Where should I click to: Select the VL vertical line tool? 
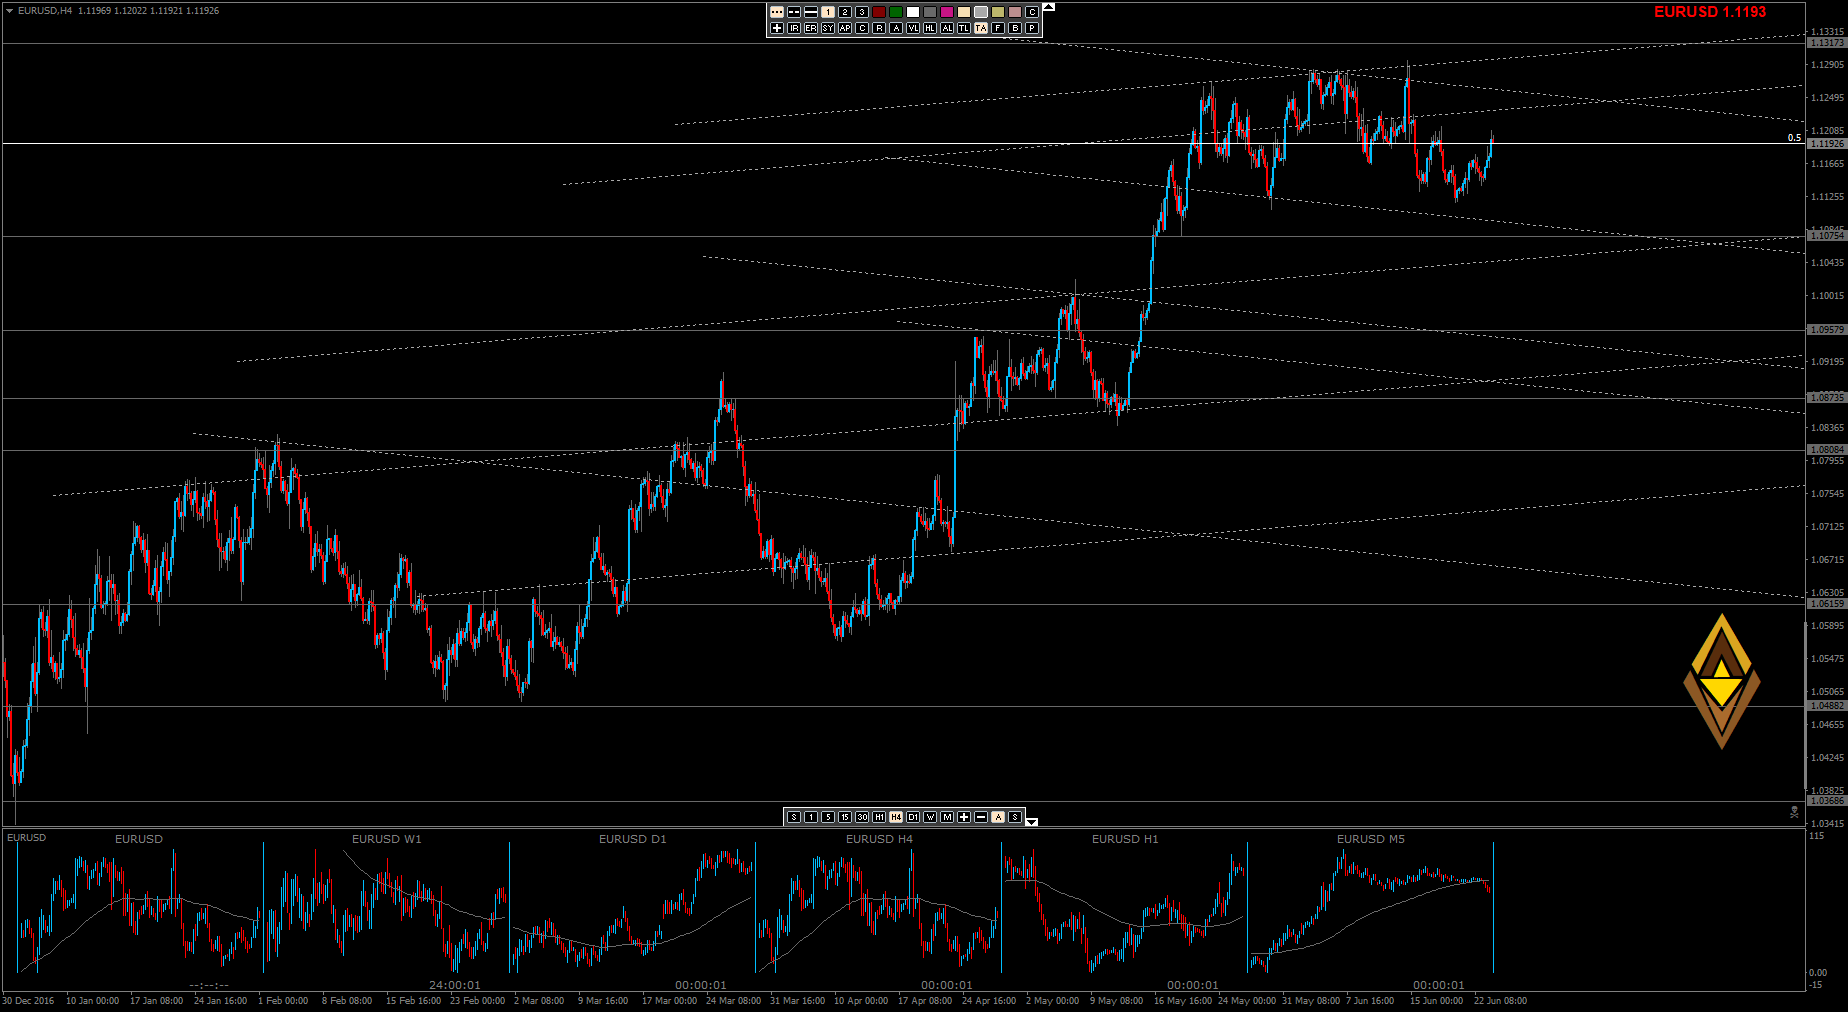(913, 28)
